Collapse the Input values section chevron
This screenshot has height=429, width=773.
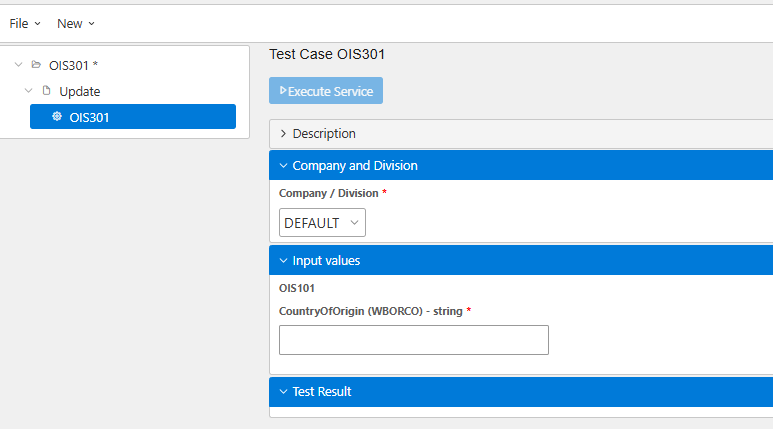coord(283,261)
